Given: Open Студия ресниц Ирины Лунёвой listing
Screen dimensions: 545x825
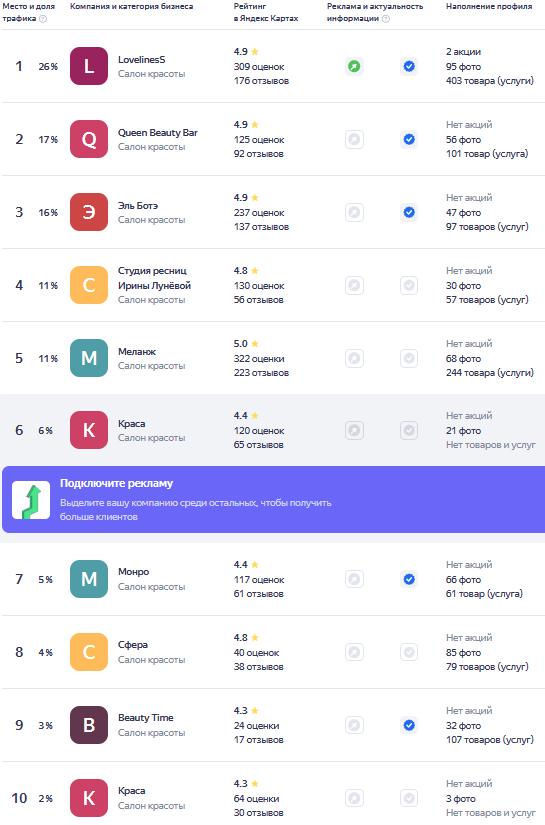Looking at the screenshot, I should coord(154,278).
